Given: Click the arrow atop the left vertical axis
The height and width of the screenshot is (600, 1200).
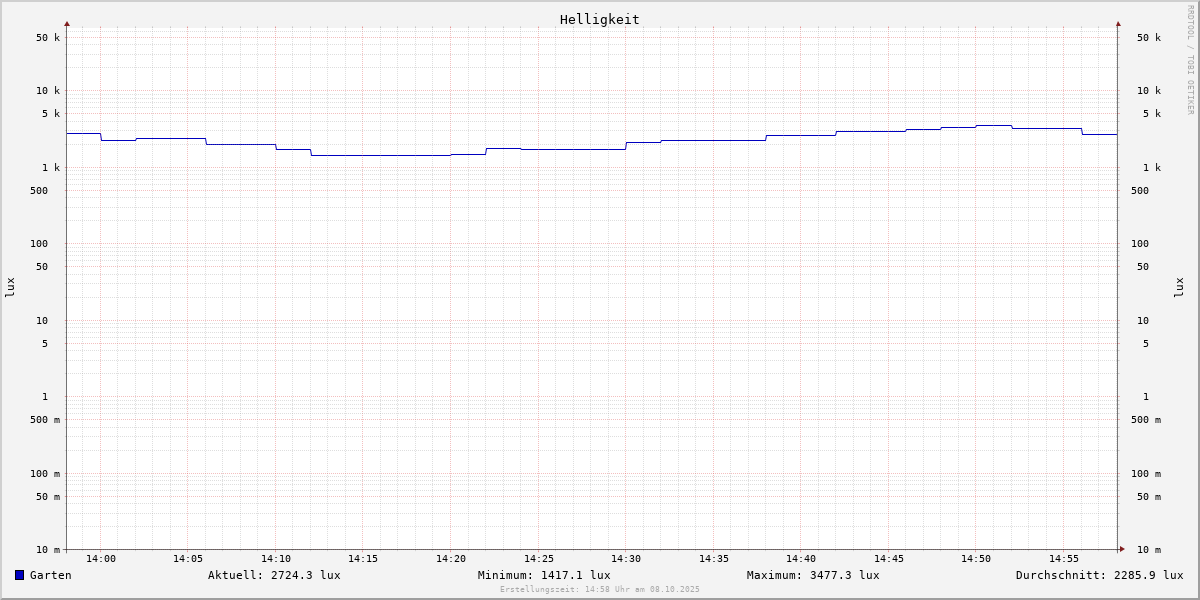Looking at the screenshot, I should (67, 23).
